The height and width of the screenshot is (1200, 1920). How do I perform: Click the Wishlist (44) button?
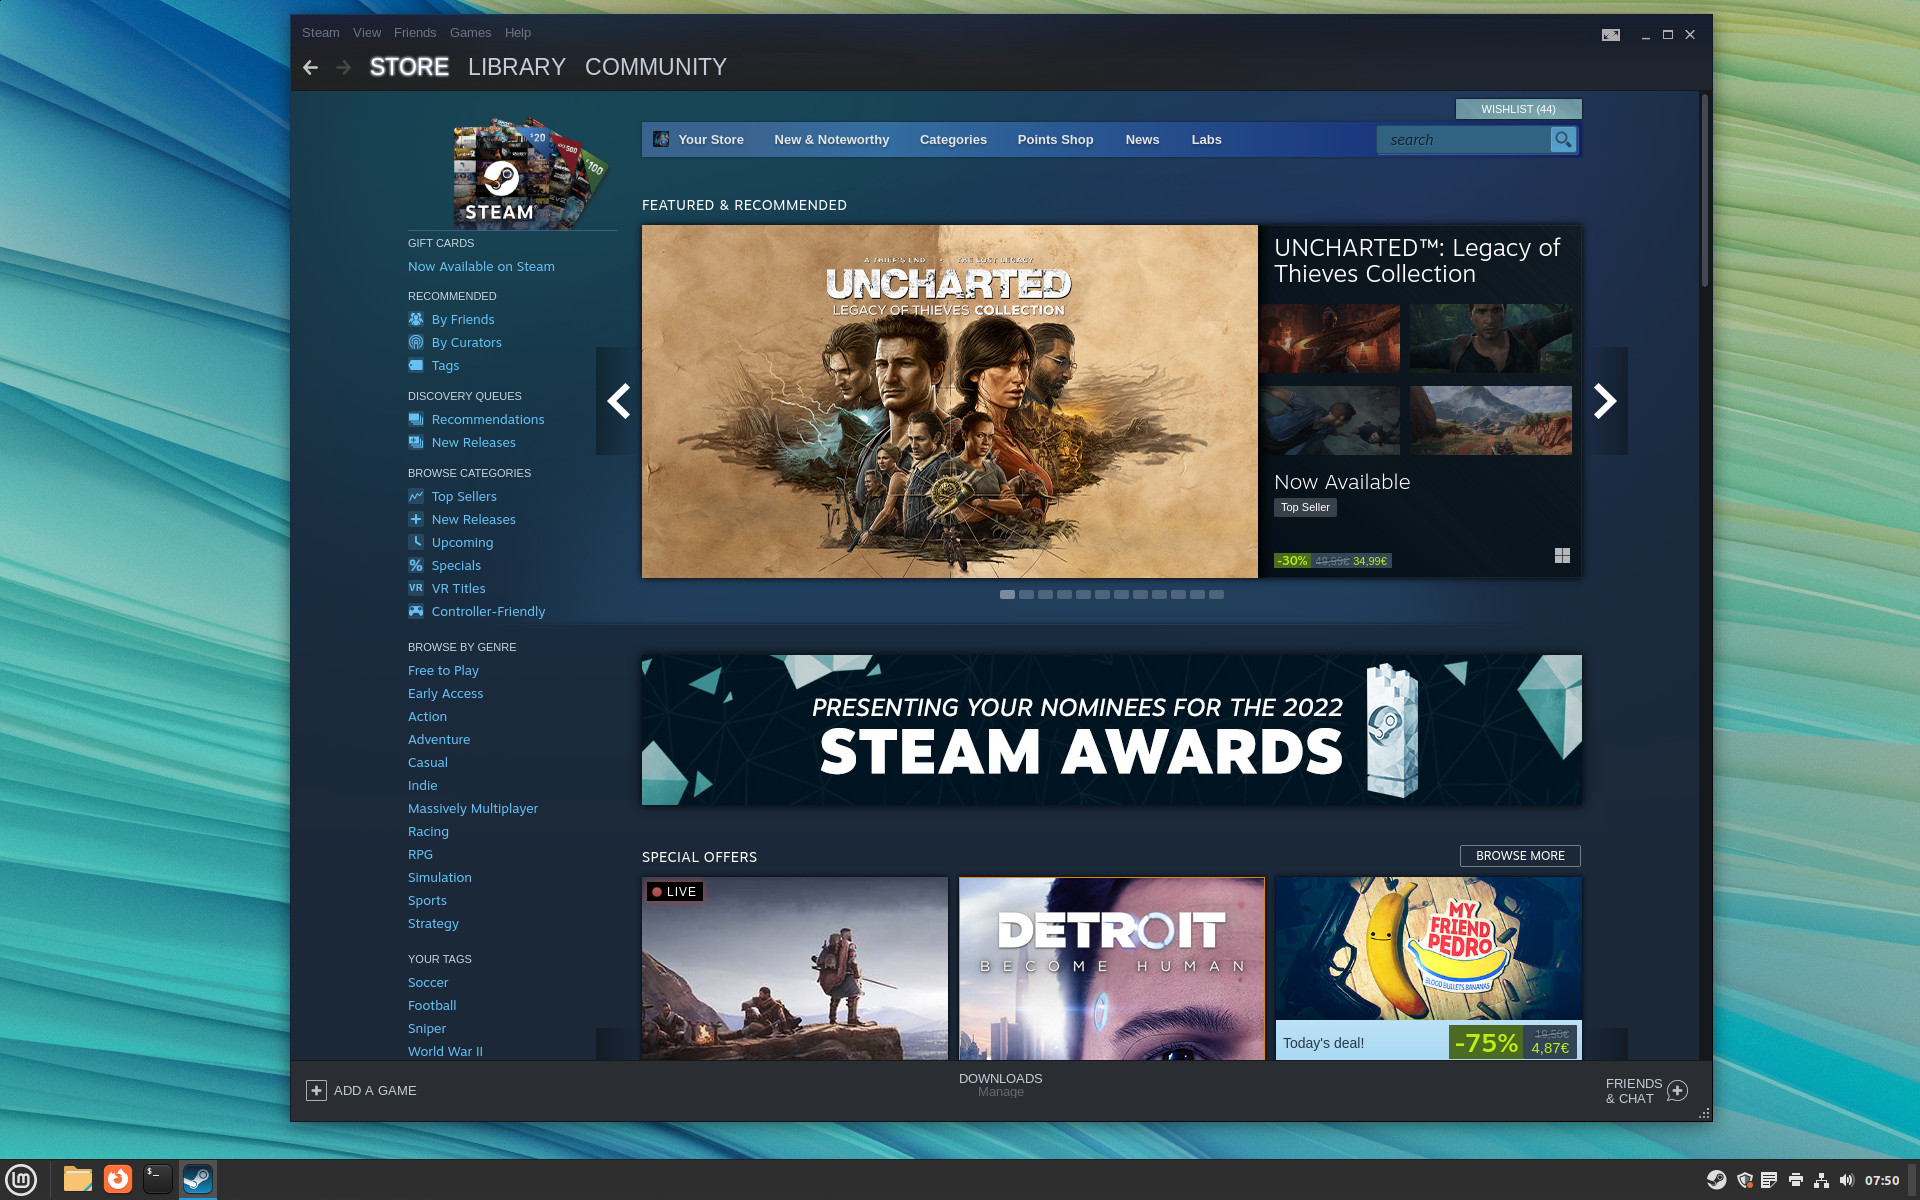[x=1516, y=109]
